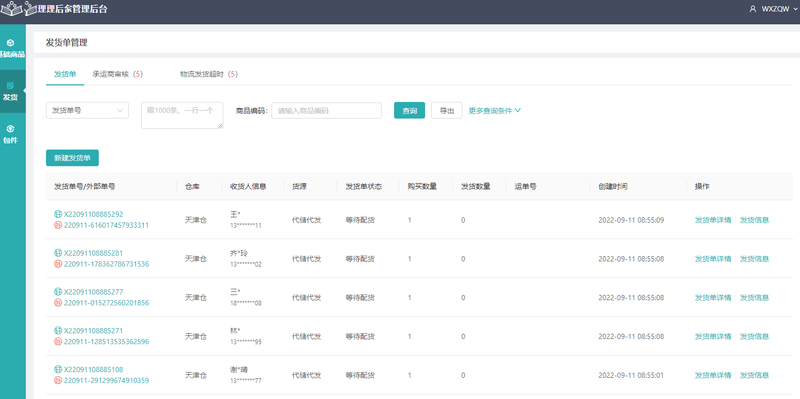Open order X22091108885108 link
Screen dimensions: 800x399
[93, 369]
